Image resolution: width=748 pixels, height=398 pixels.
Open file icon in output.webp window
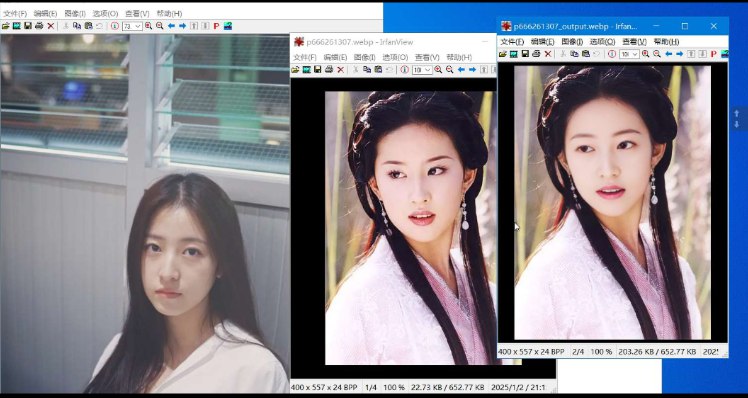coord(503,54)
